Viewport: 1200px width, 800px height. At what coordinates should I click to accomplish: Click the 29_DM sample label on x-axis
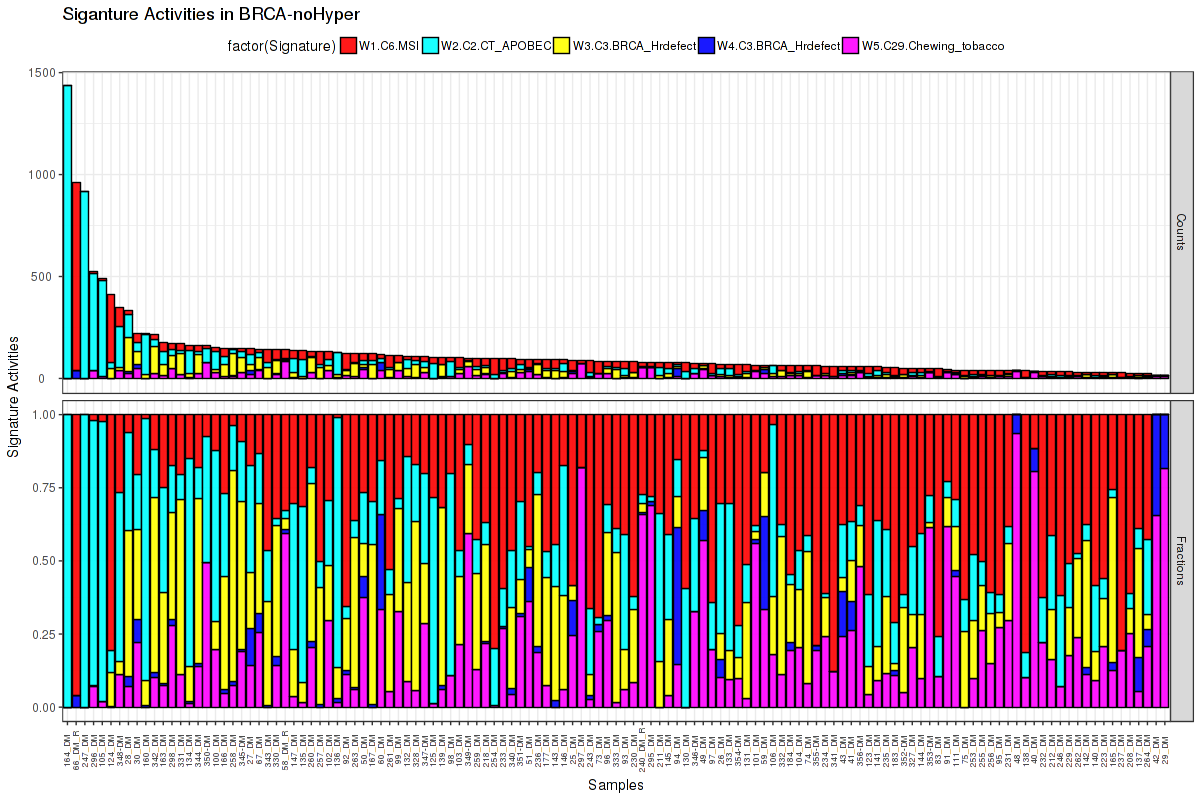(1165, 745)
